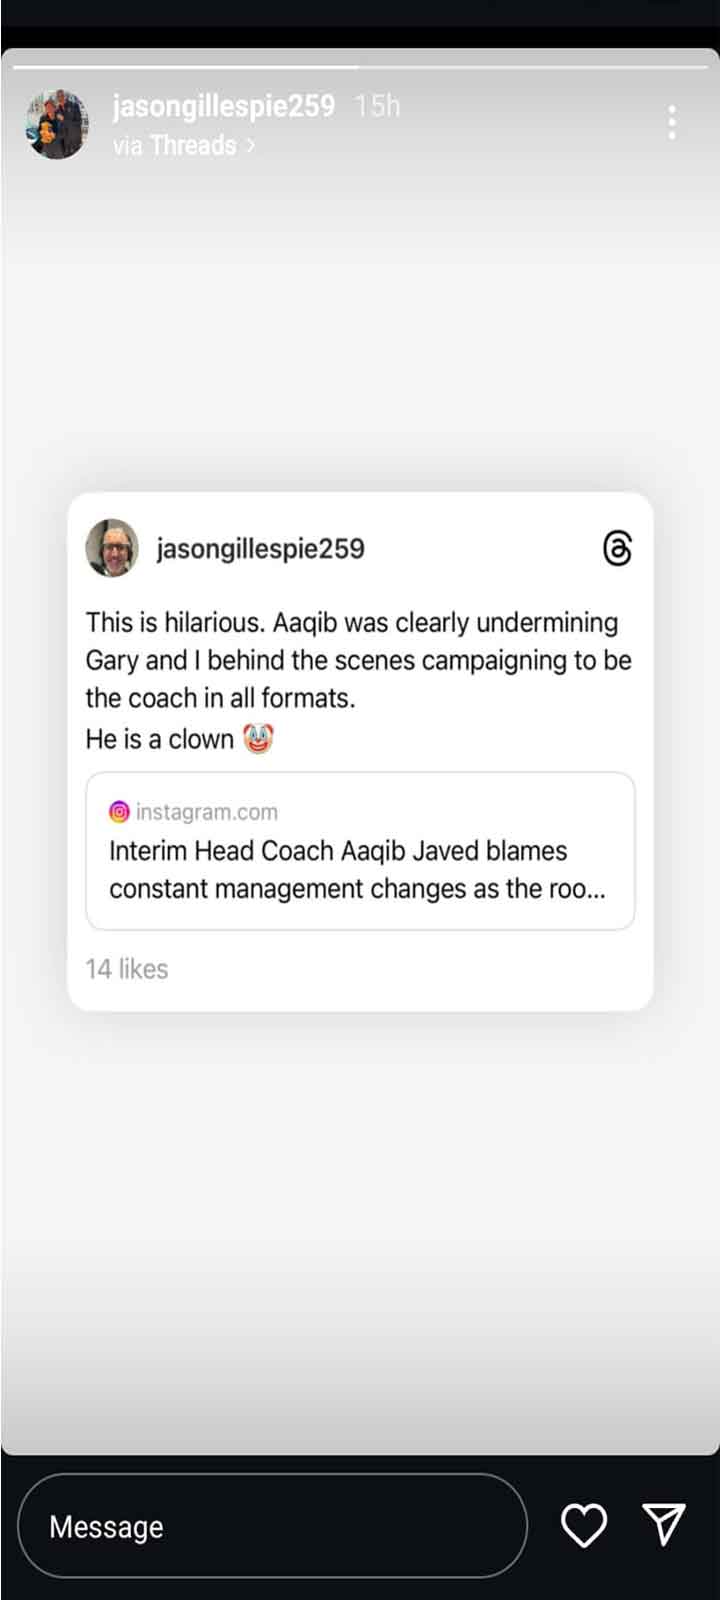
Task: Like the story with the heart icon
Action: coord(584,1526)
